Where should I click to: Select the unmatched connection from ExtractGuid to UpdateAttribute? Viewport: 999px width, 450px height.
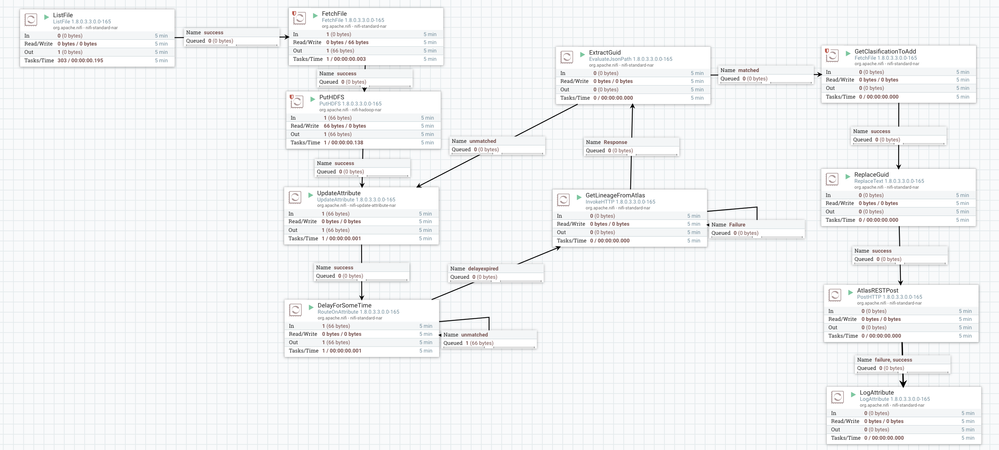(x=498, y=145)
